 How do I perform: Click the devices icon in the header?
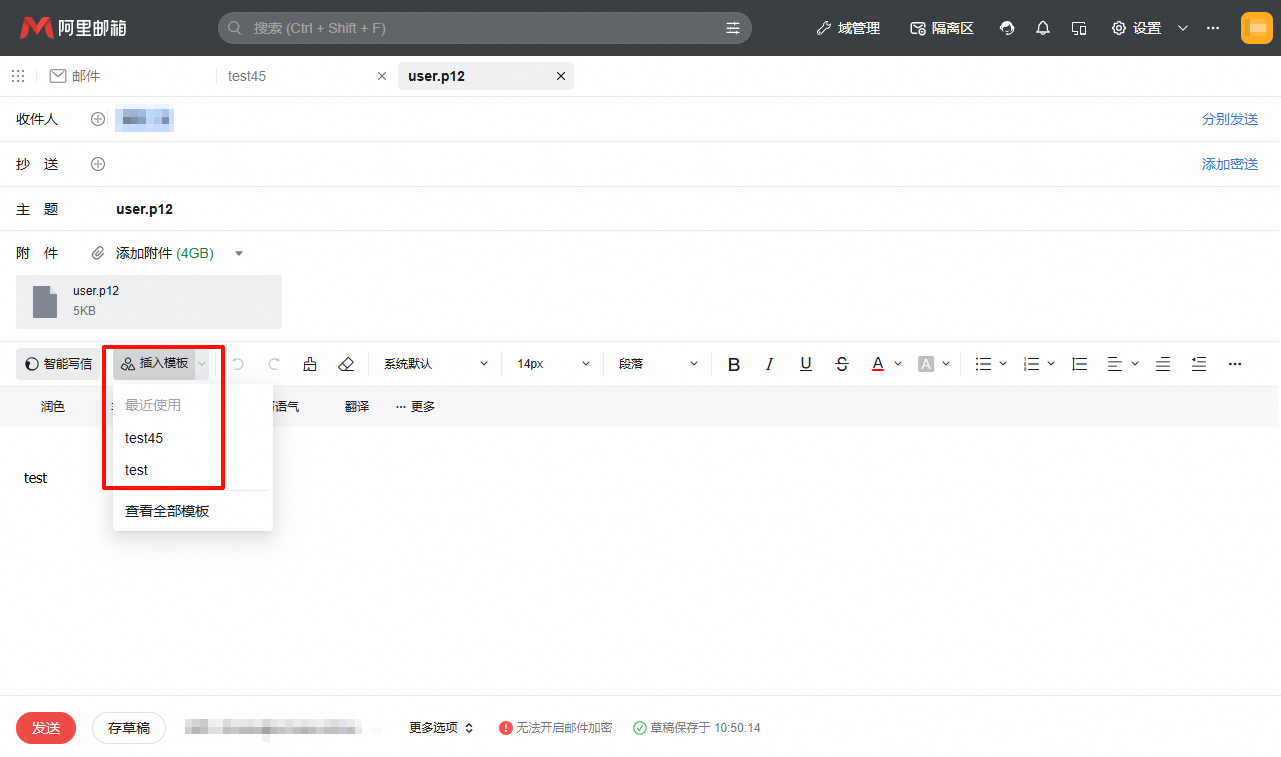pos(1079,28)
